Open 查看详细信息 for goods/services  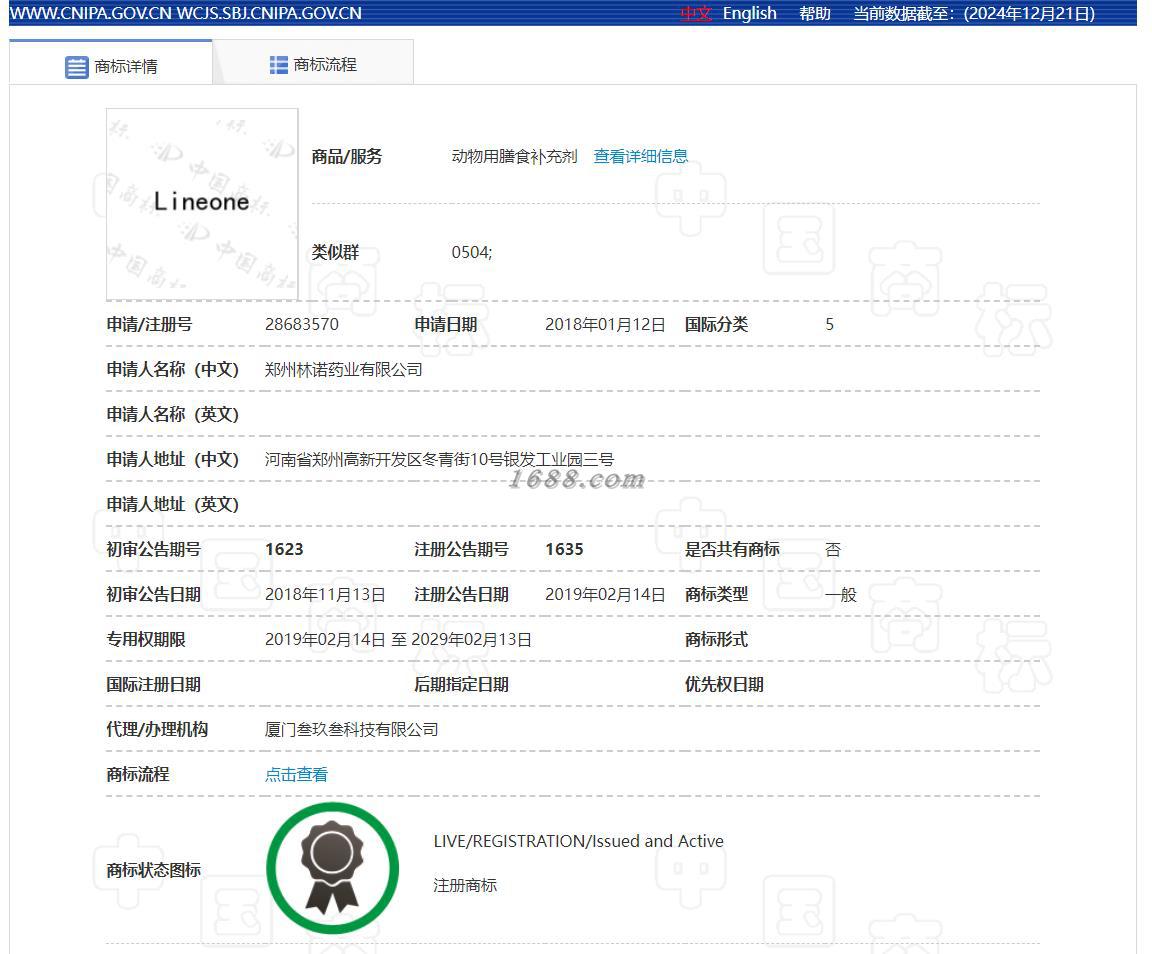[x=641, y=156]
